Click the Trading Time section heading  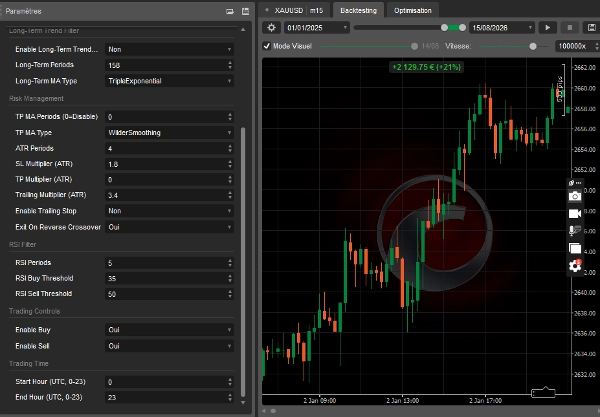[x=29, y=363]
